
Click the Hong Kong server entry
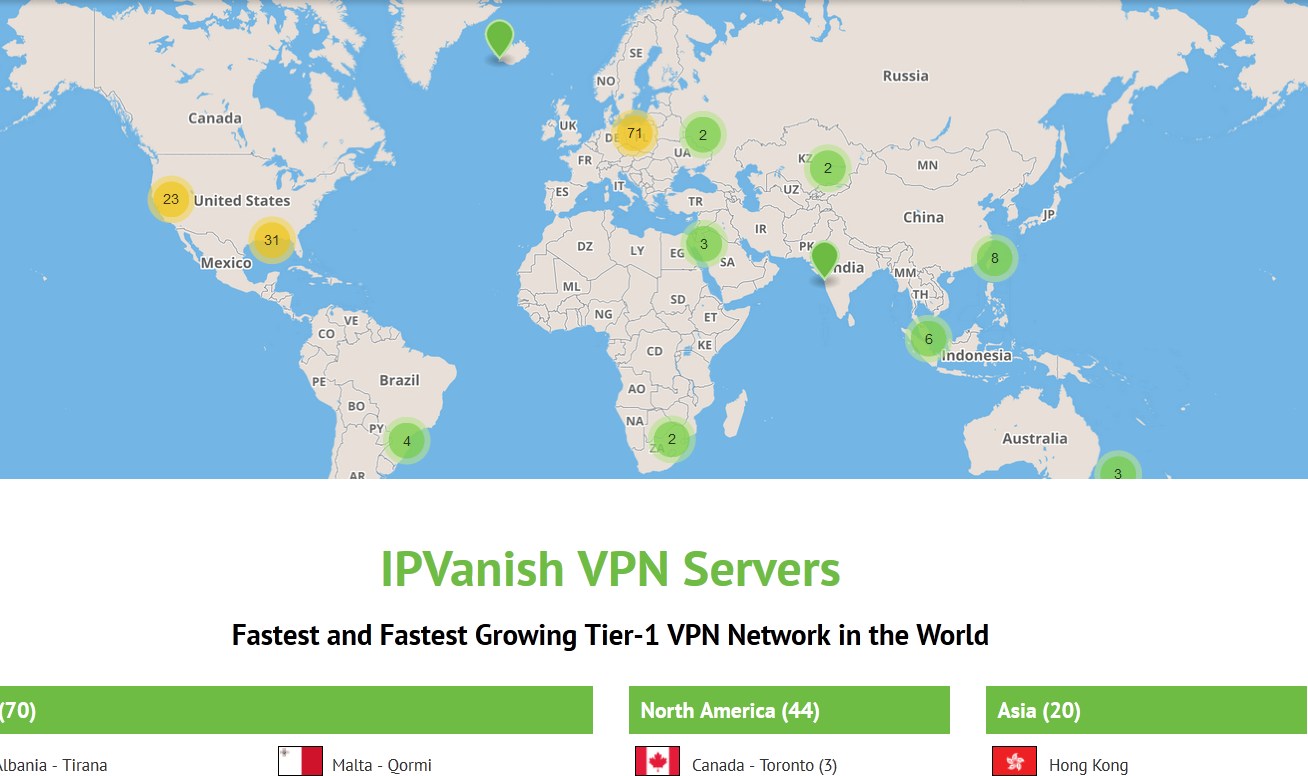(1088, 765)
